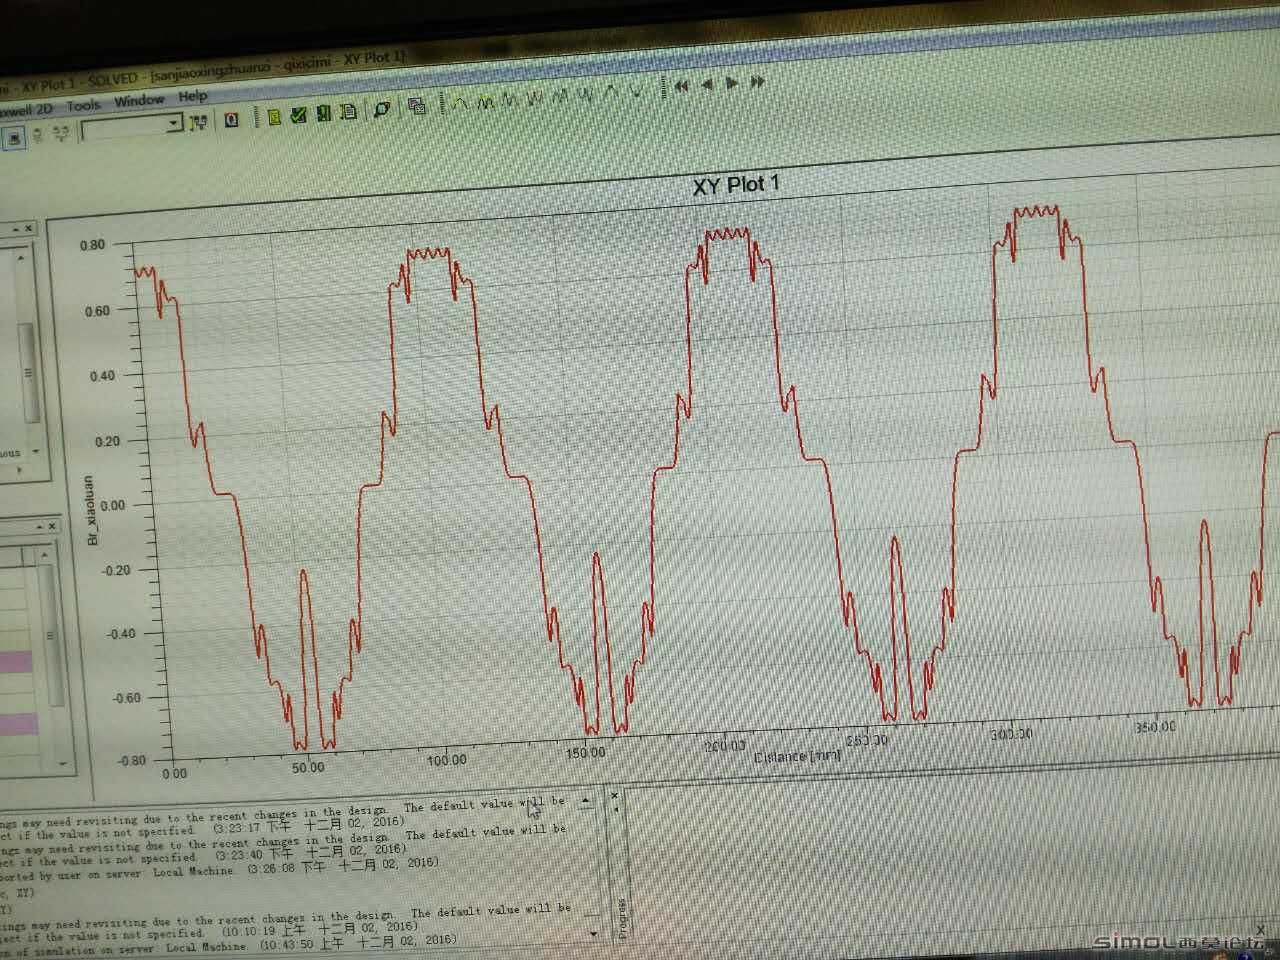Close the lower left side panel
The image size is (1280, 960).
point(54,525)
